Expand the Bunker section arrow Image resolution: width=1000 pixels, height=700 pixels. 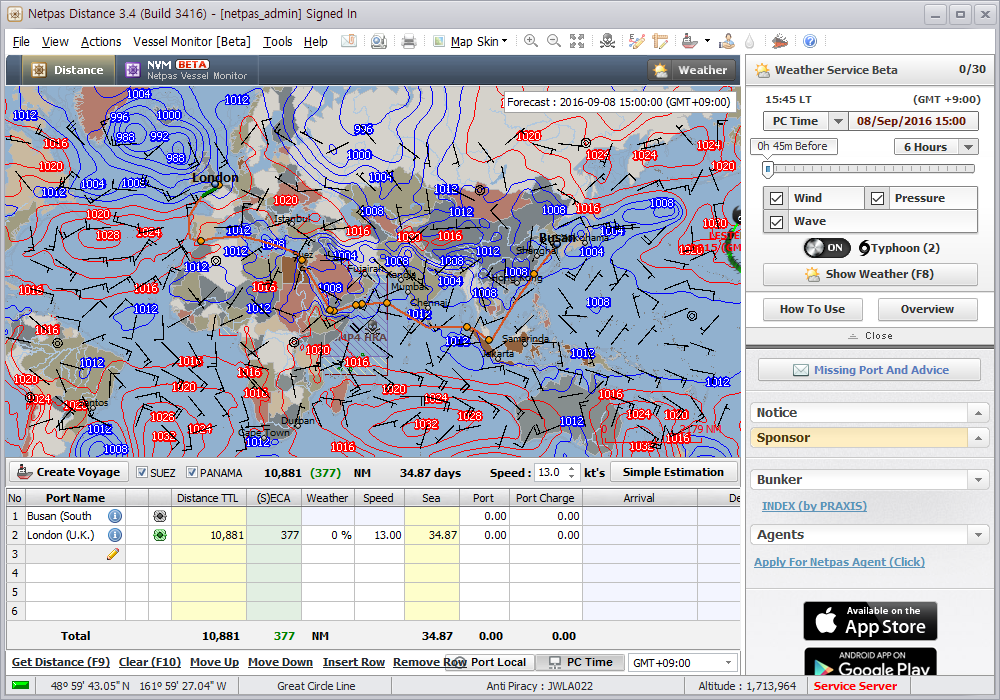pos(978,480)
